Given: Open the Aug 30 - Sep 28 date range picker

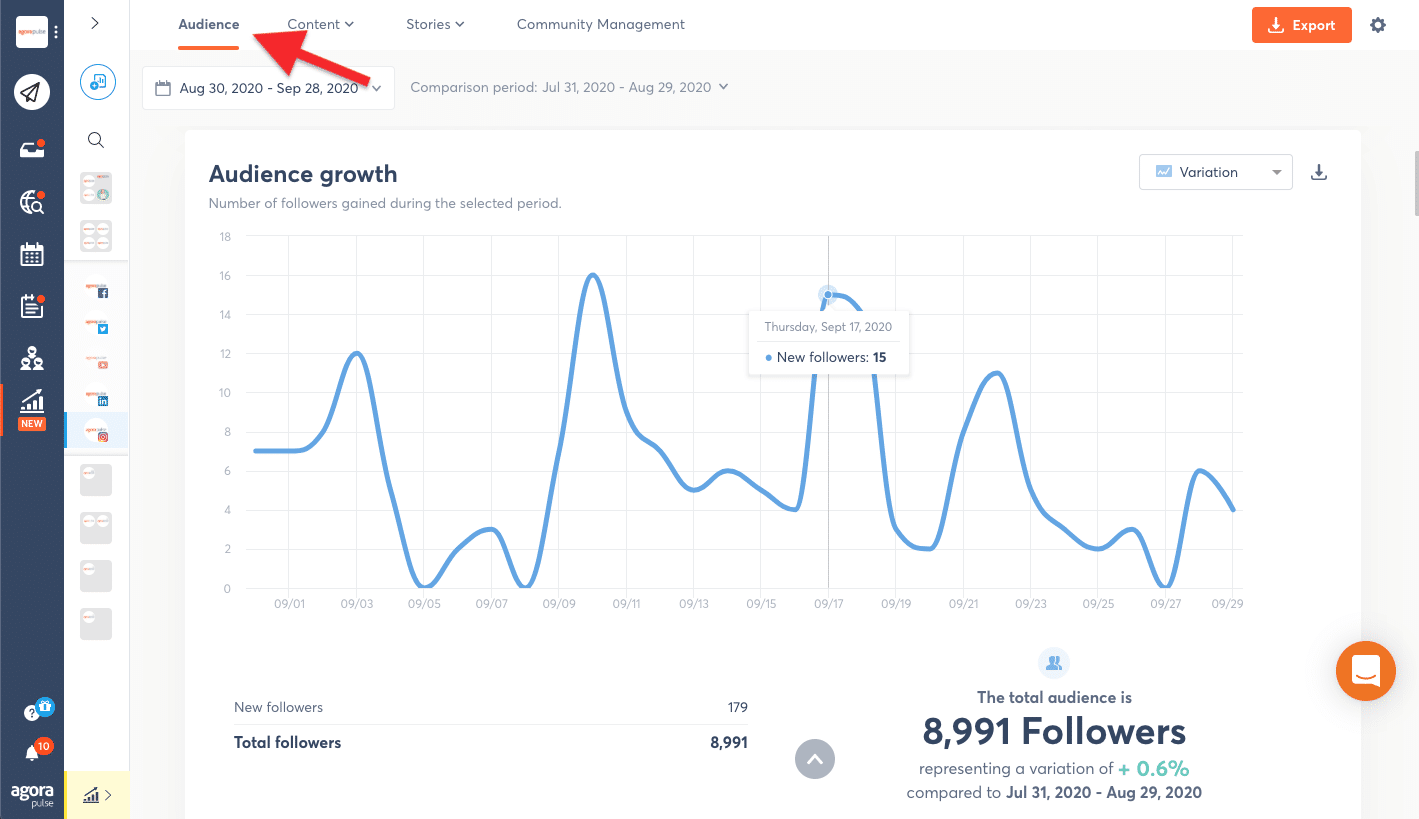Looking at the screenshot, I should pyautogui.click(x=269, y=88).
